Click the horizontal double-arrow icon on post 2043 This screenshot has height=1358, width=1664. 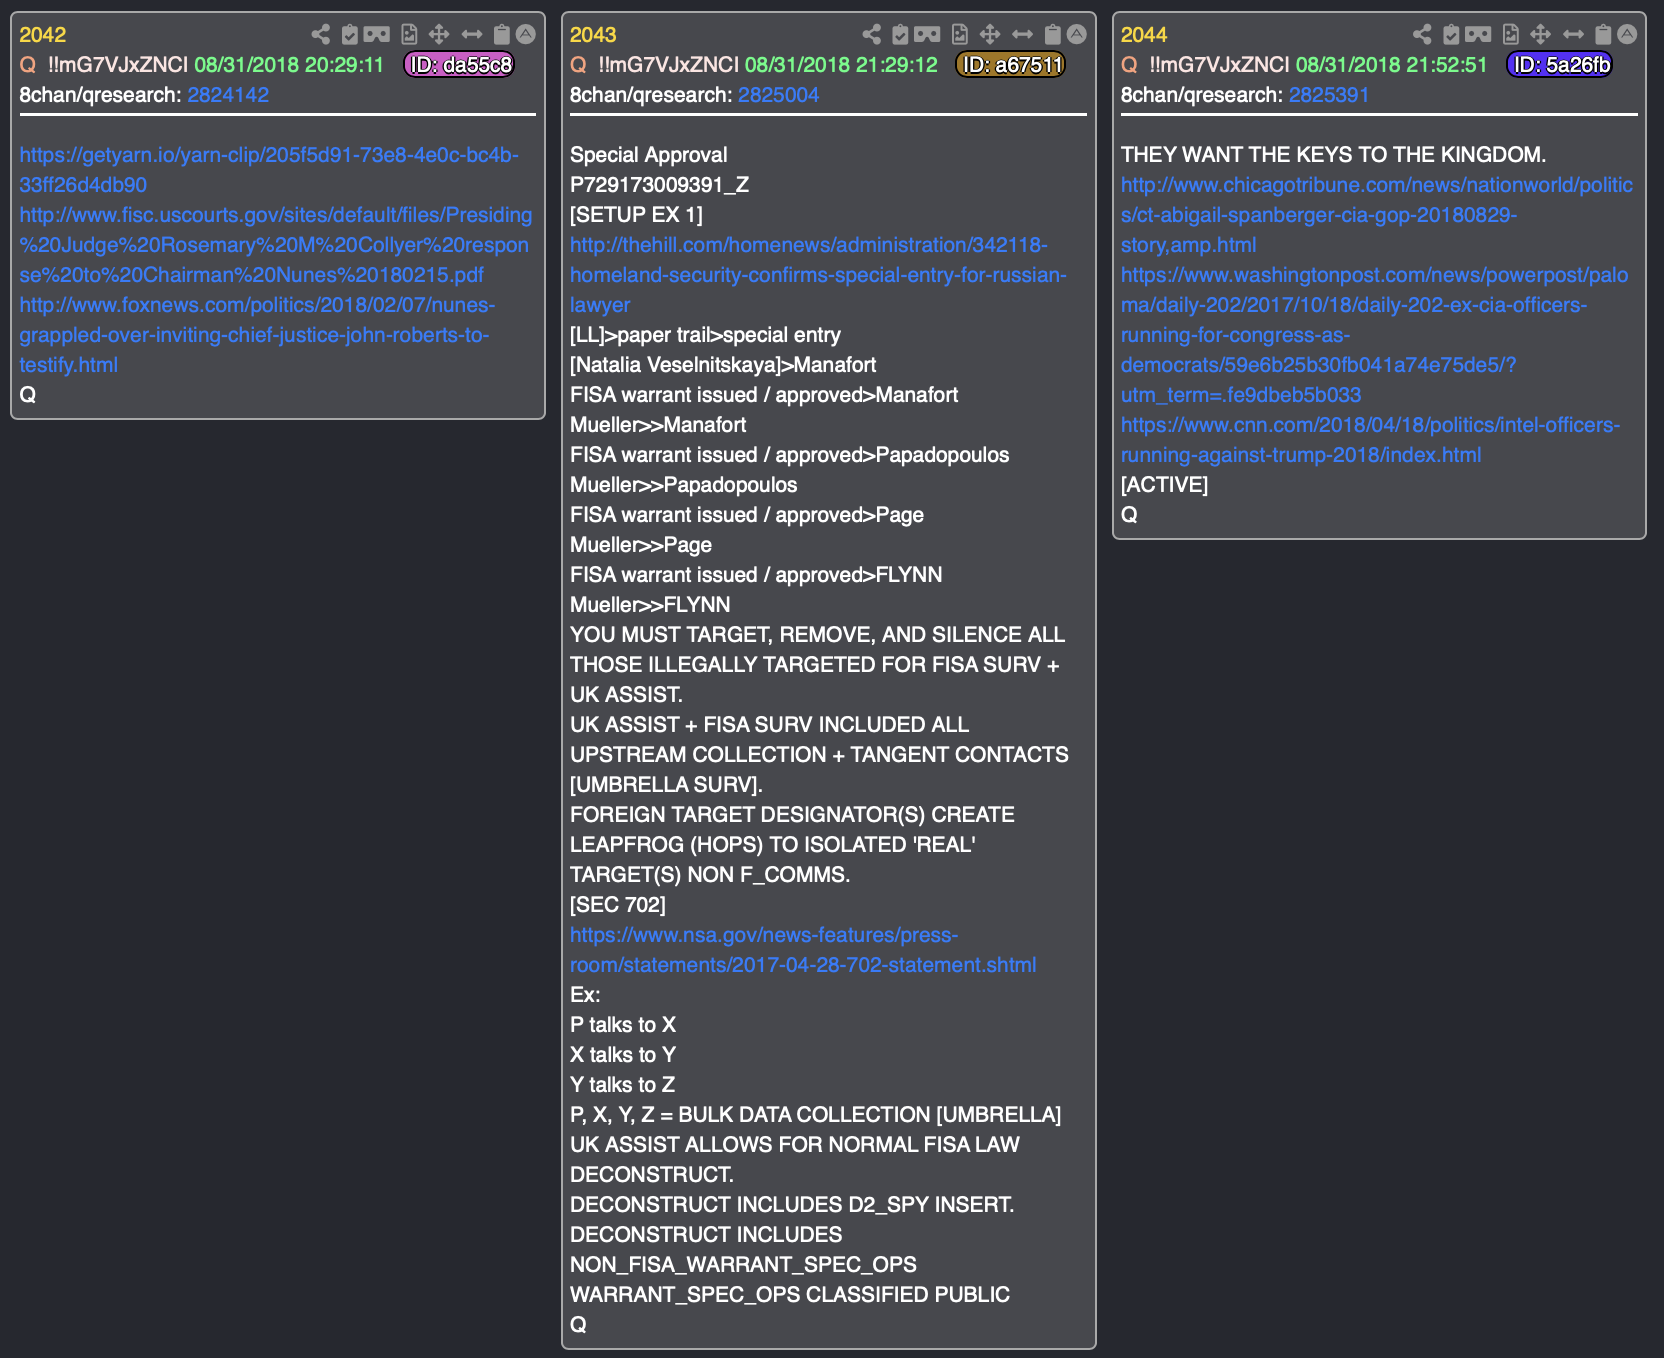point(1023,35)
